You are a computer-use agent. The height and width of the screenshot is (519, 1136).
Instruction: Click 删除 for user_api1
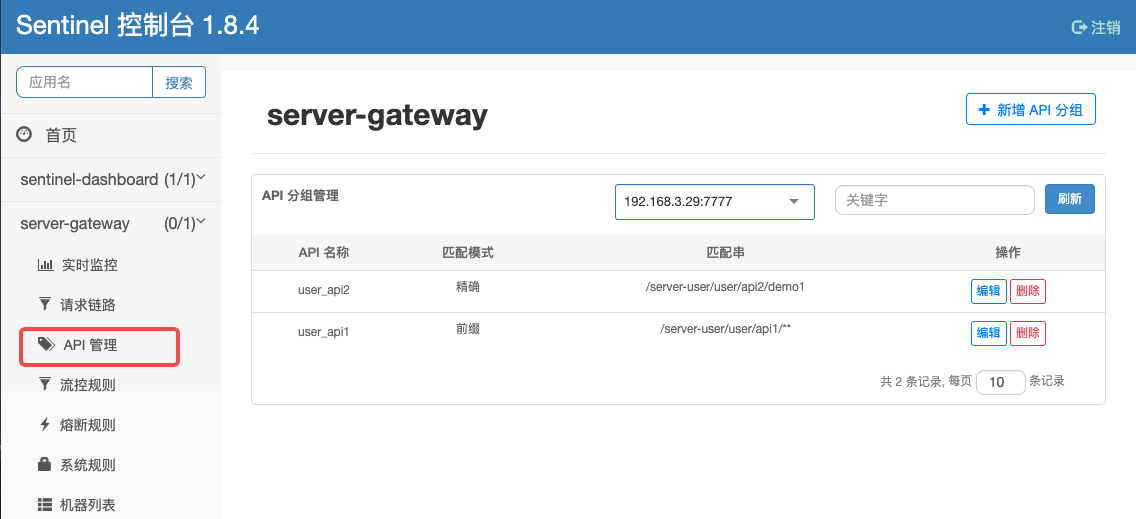click(x=1027, y=333)
